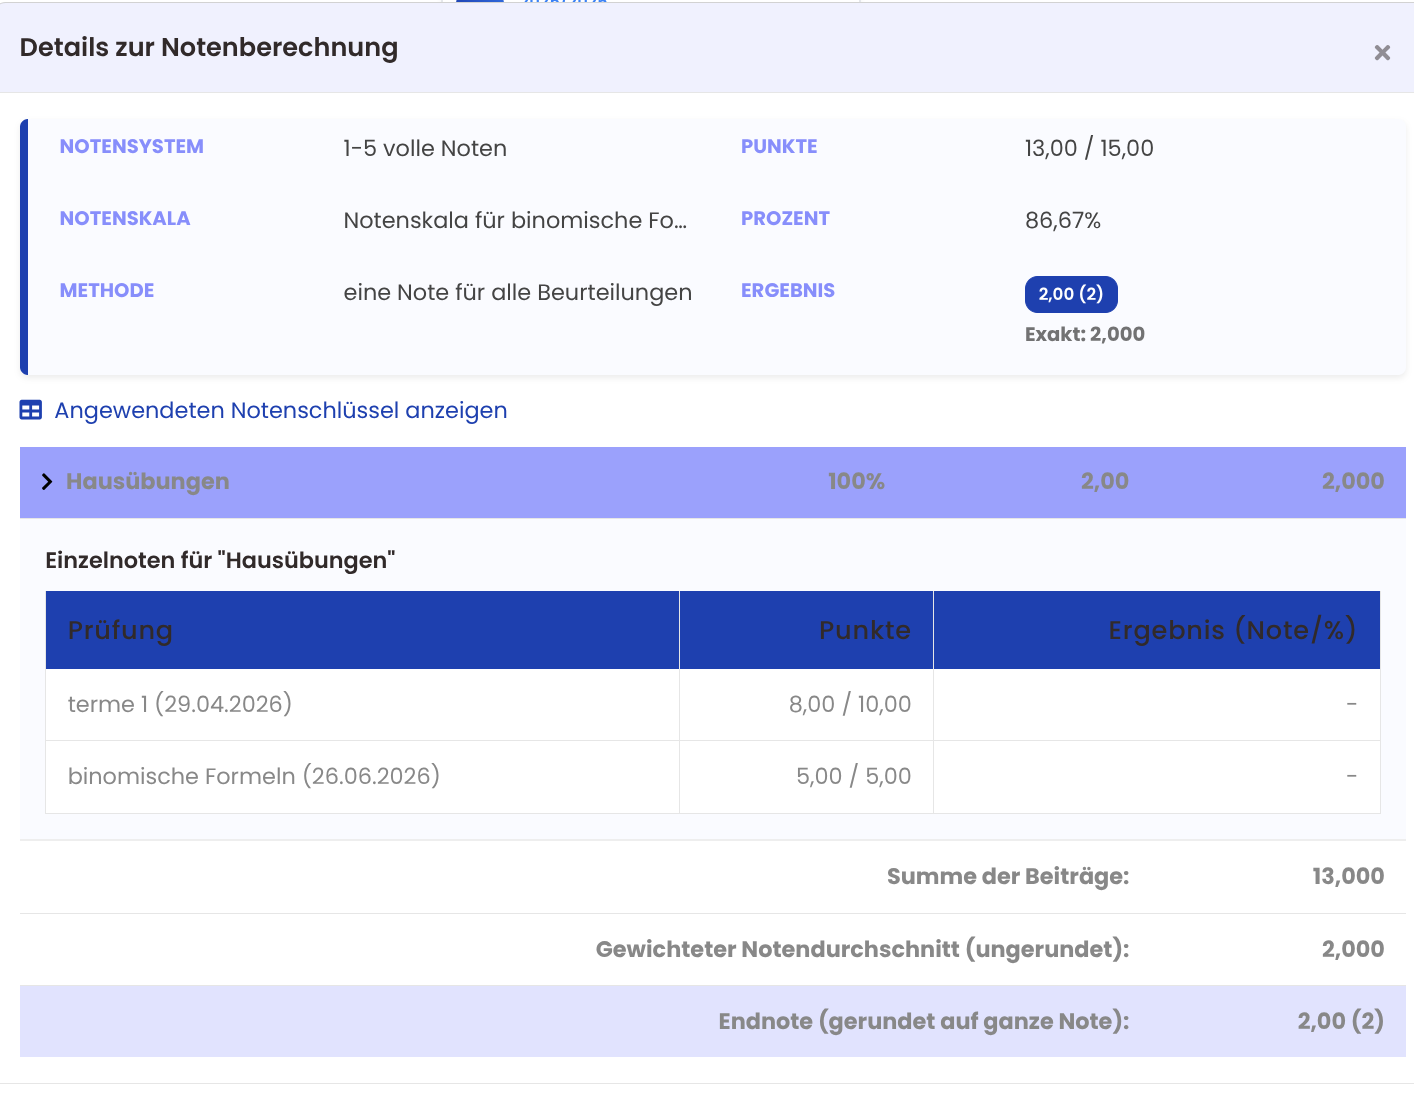
Task: Click the "METHODE" label
Action: pyautogui.click(x=107, y=290)
